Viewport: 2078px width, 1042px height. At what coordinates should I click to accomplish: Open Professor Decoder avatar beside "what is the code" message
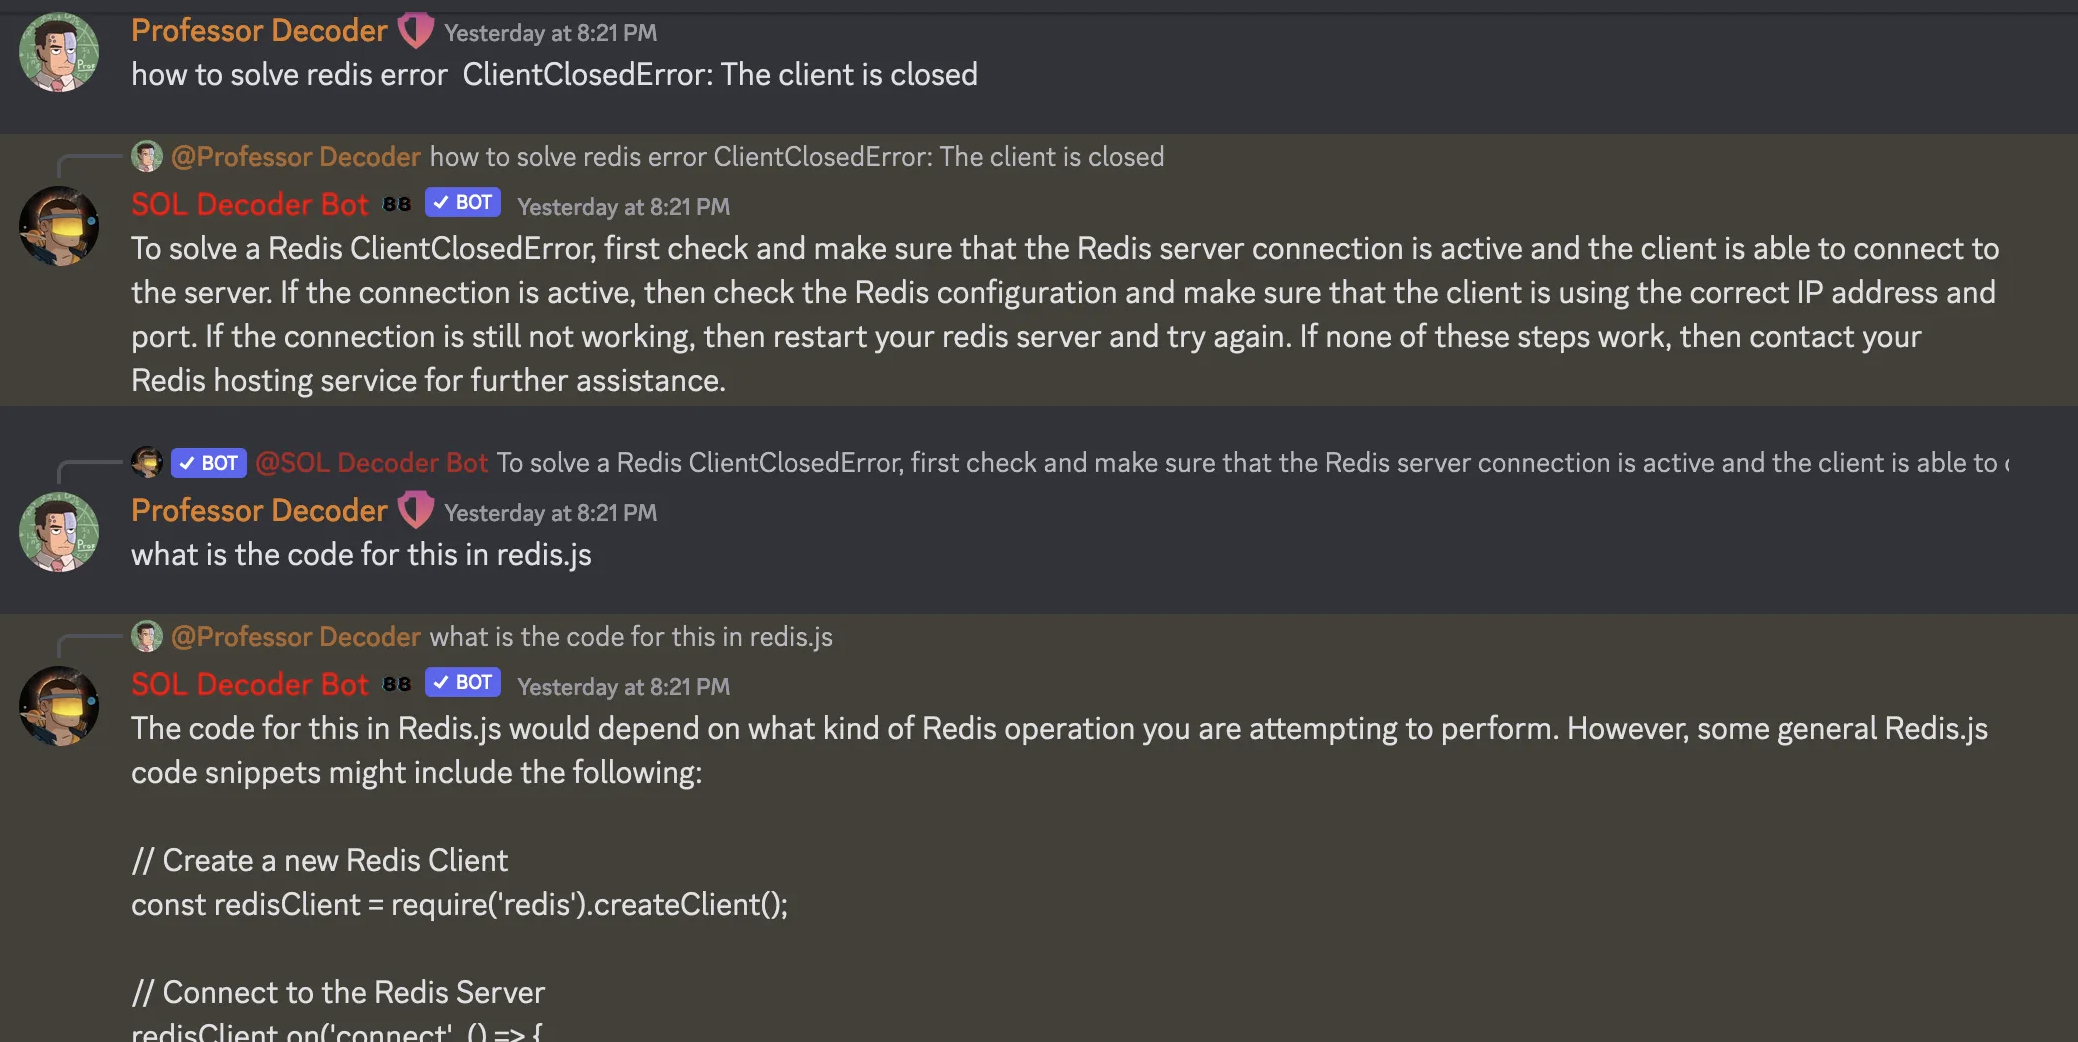(x=59, y=532)
